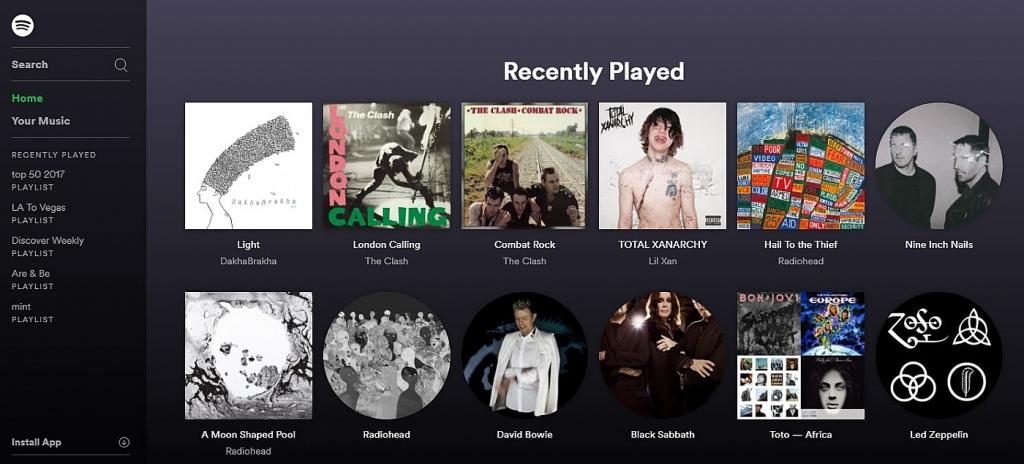Open the Led Zeppelin artist image
This screenshot has width=1024, height=464.
(x=938, y=356)
